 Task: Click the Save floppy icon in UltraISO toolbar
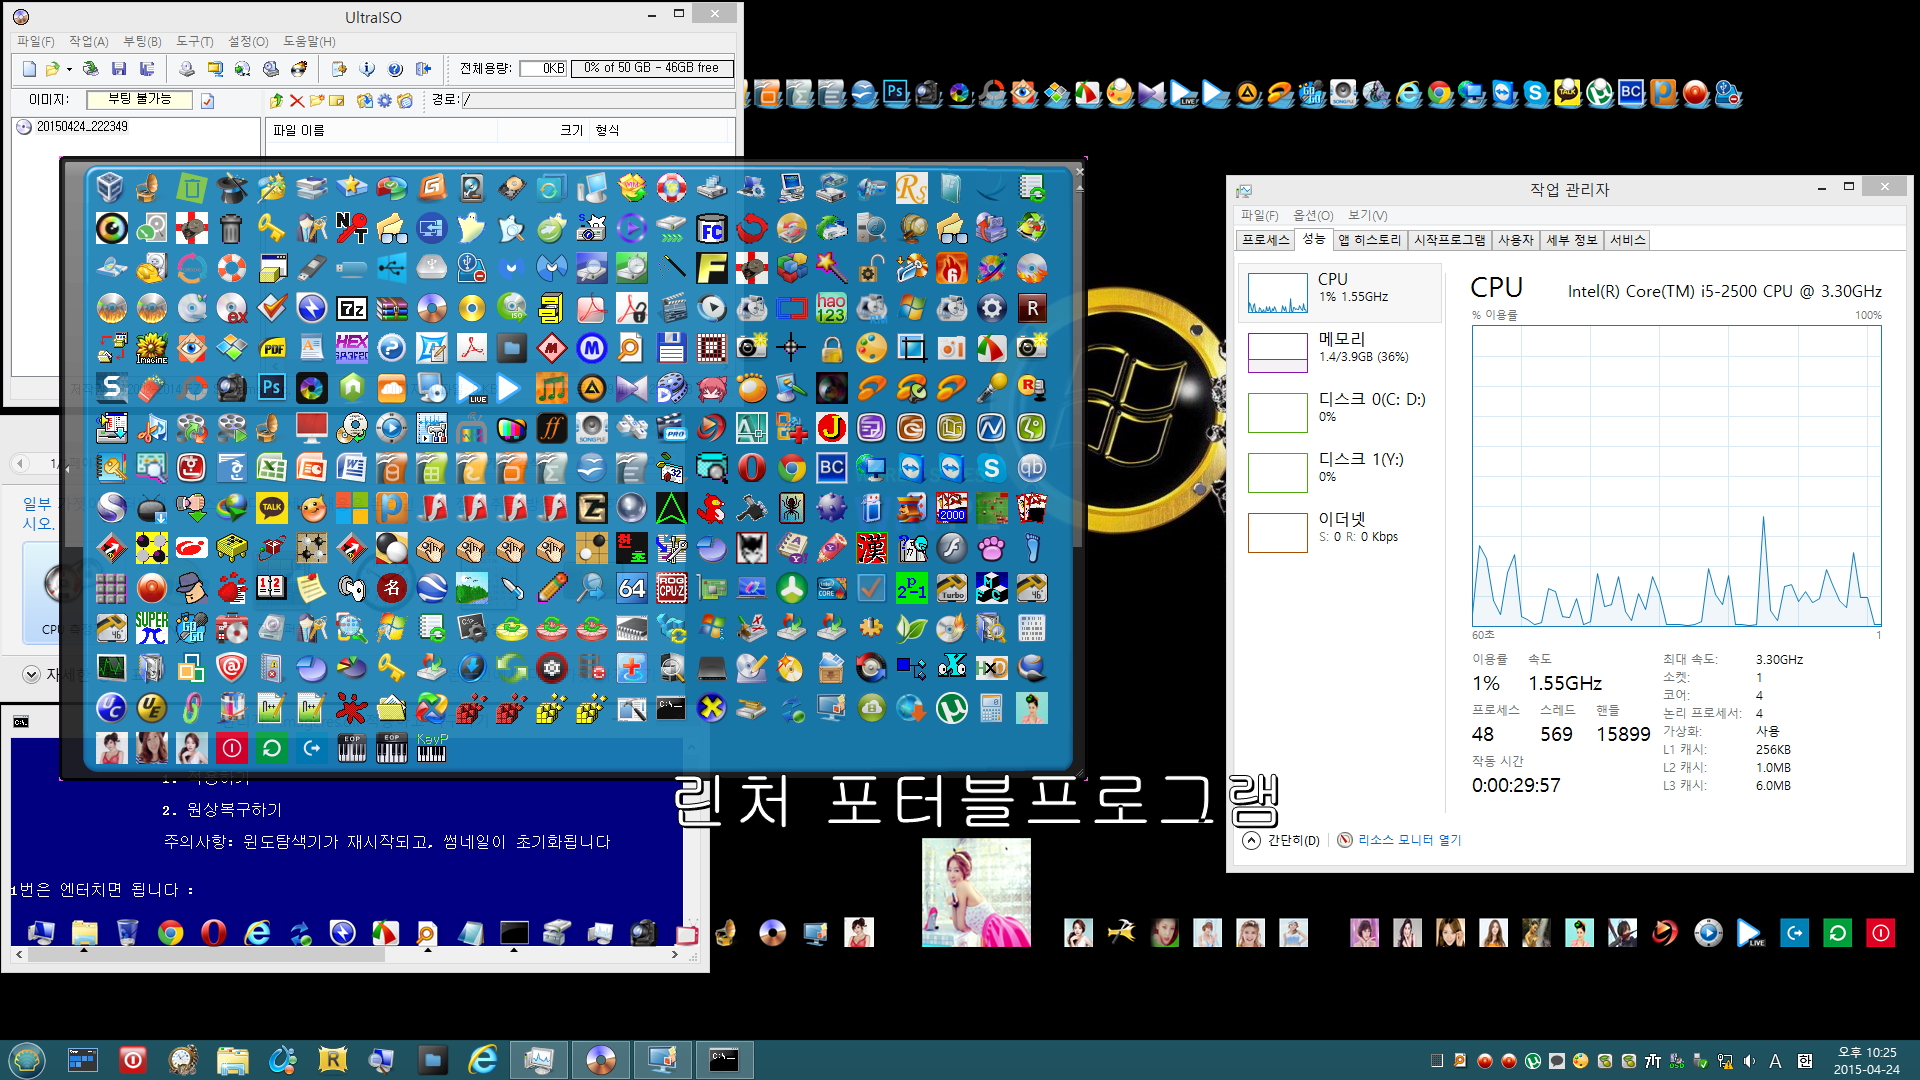point(119,69)
